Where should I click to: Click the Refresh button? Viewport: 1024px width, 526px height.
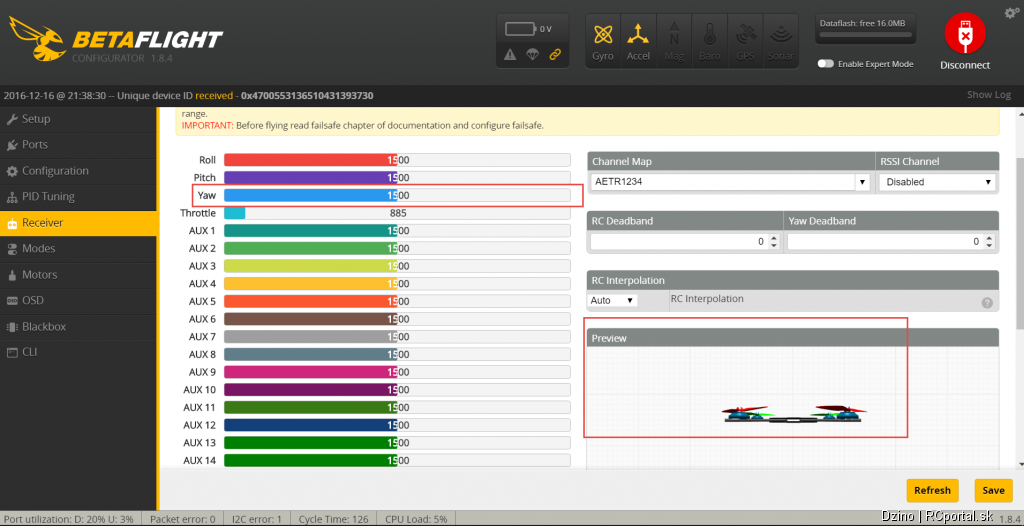(x=932, y=490)
